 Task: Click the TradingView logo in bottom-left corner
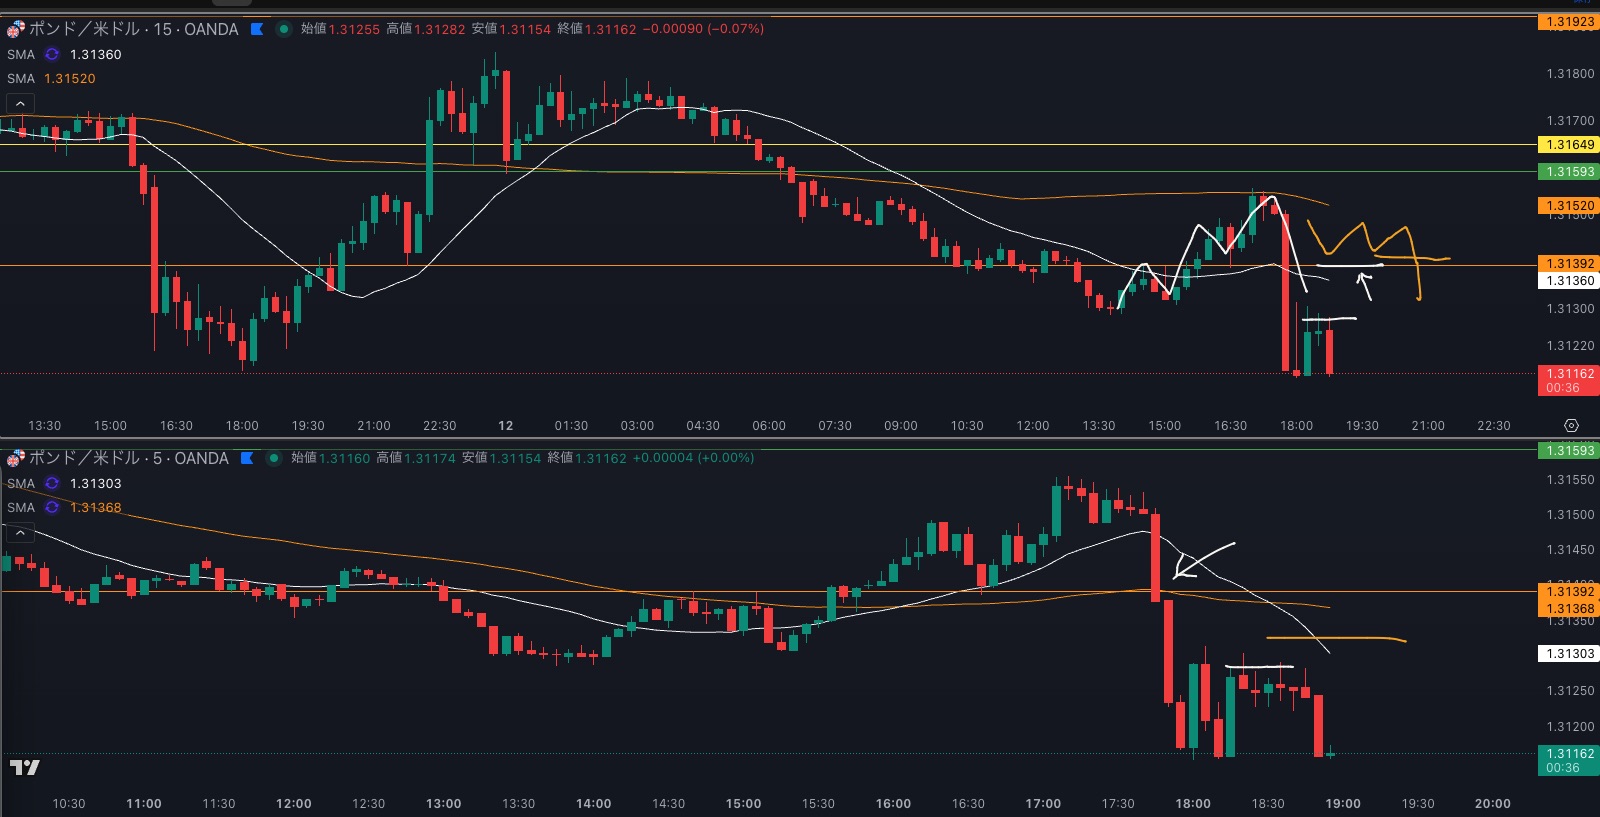click(24, 767)
